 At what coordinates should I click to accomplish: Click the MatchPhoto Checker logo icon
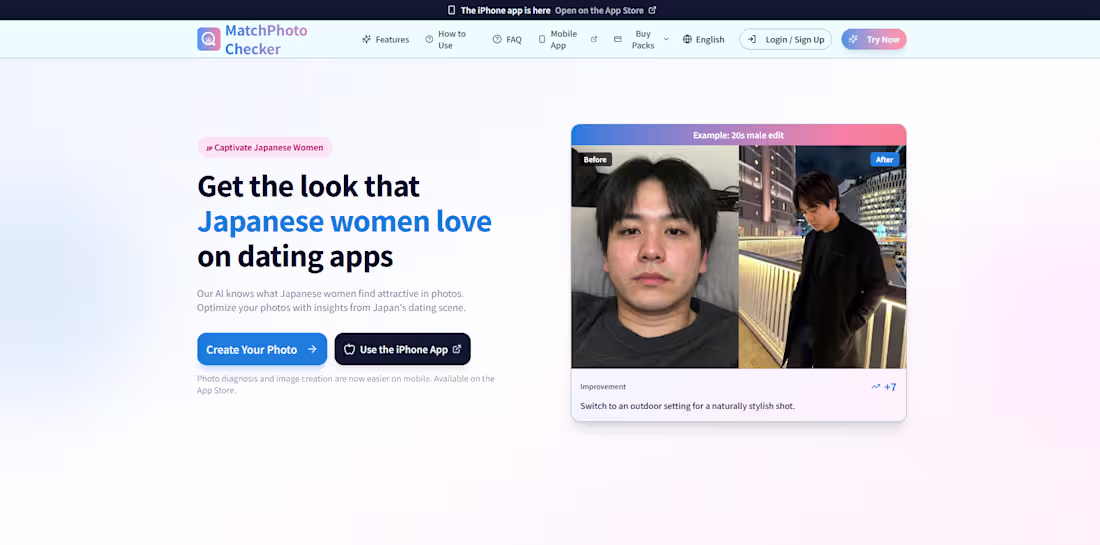pyautogui.click(x=208, y=39)
